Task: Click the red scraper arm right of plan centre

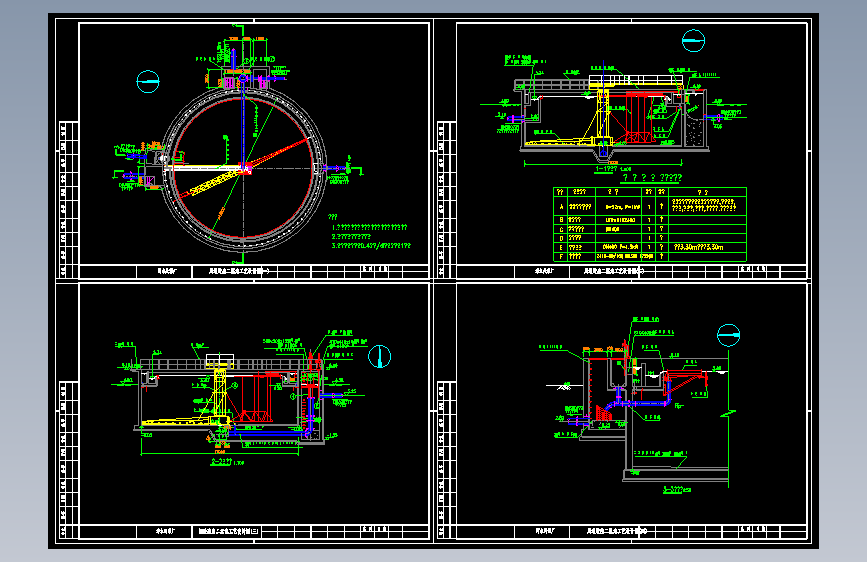Action: click(x=280, y=153)
